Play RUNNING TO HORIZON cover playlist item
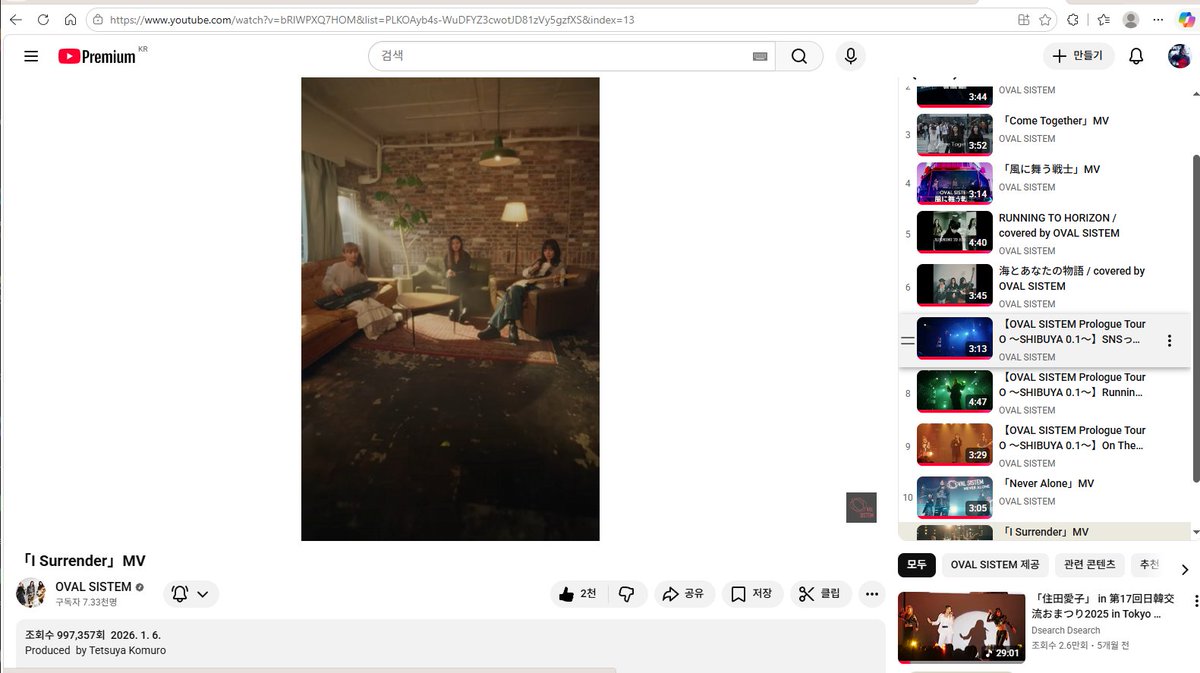 pyautogui.click(x=1044, y=234)
